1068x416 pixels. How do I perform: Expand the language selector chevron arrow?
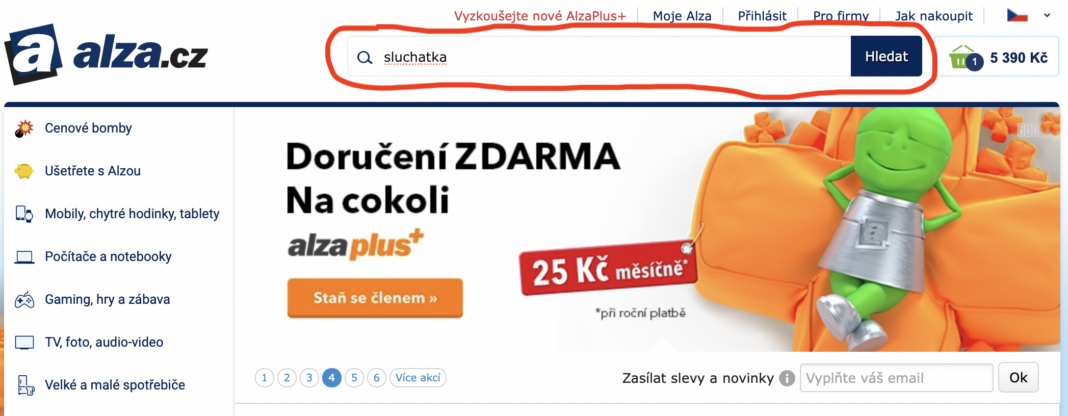pos(1047,15)
